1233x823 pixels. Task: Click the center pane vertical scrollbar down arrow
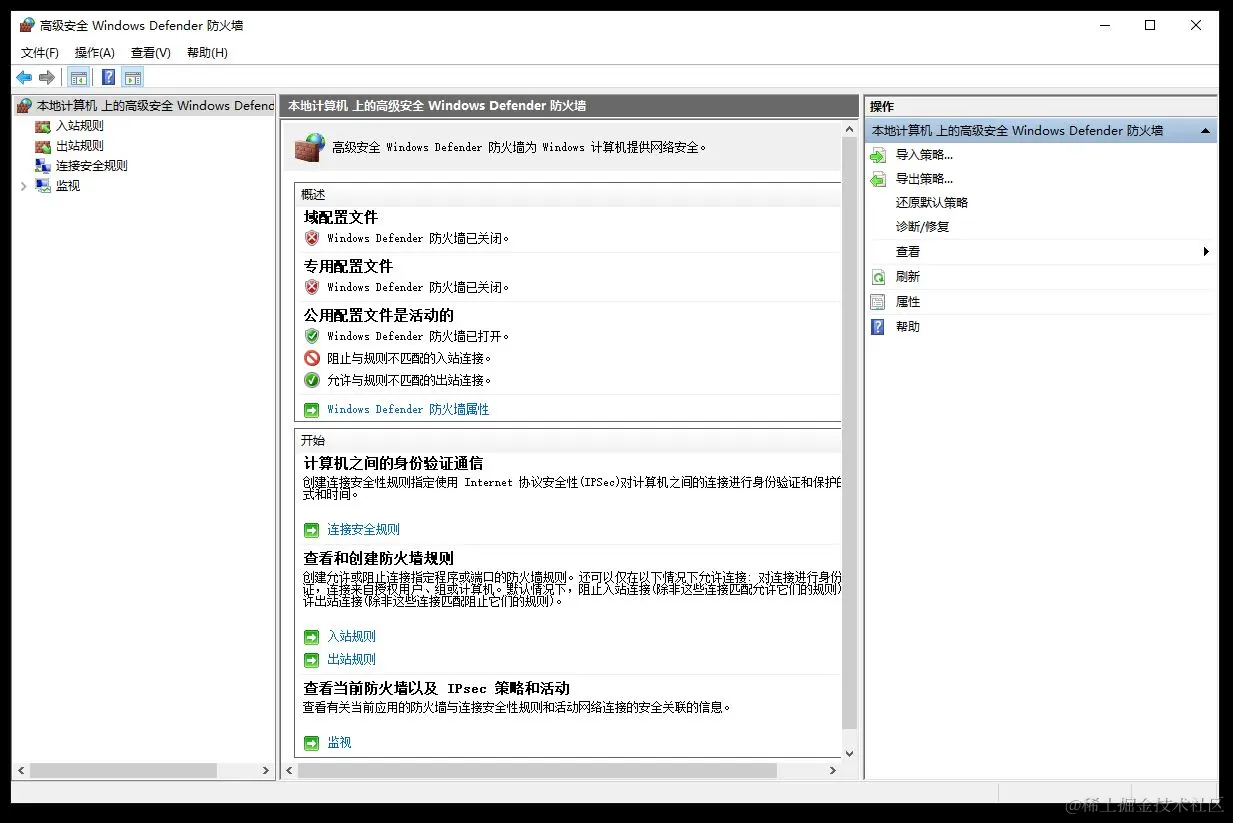(849, 754)
